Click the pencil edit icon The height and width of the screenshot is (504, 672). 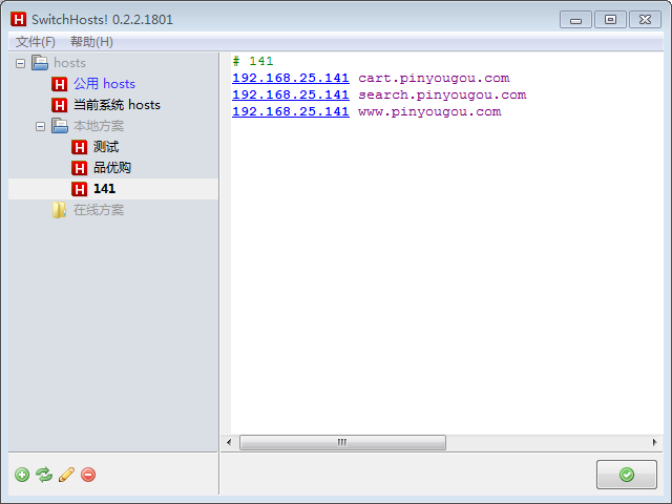coord(66,474)
